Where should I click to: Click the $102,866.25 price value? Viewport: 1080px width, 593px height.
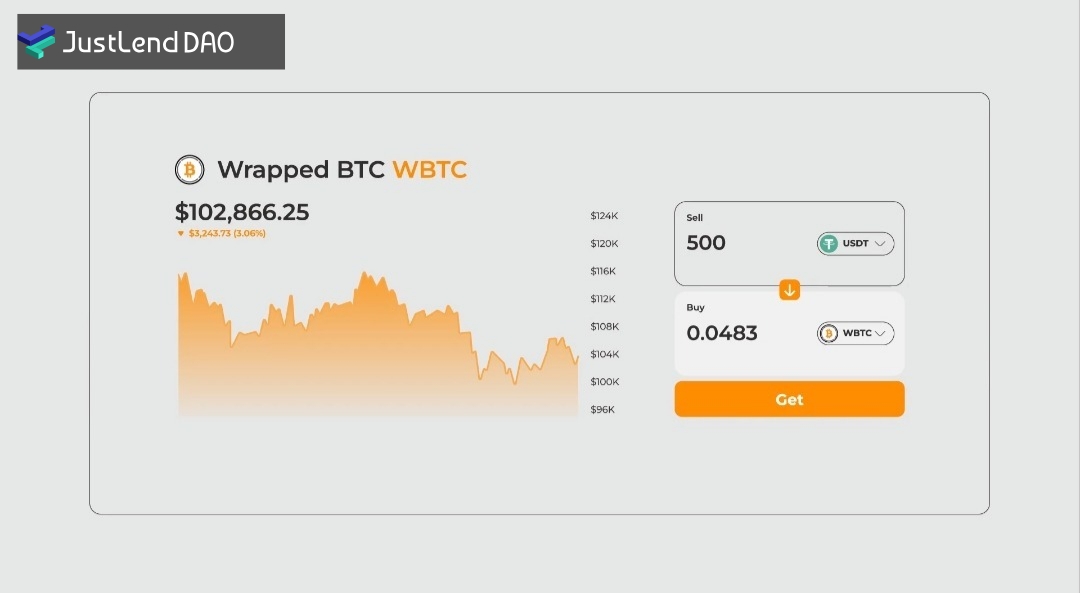pyautogui.click(x=242, y=212)
